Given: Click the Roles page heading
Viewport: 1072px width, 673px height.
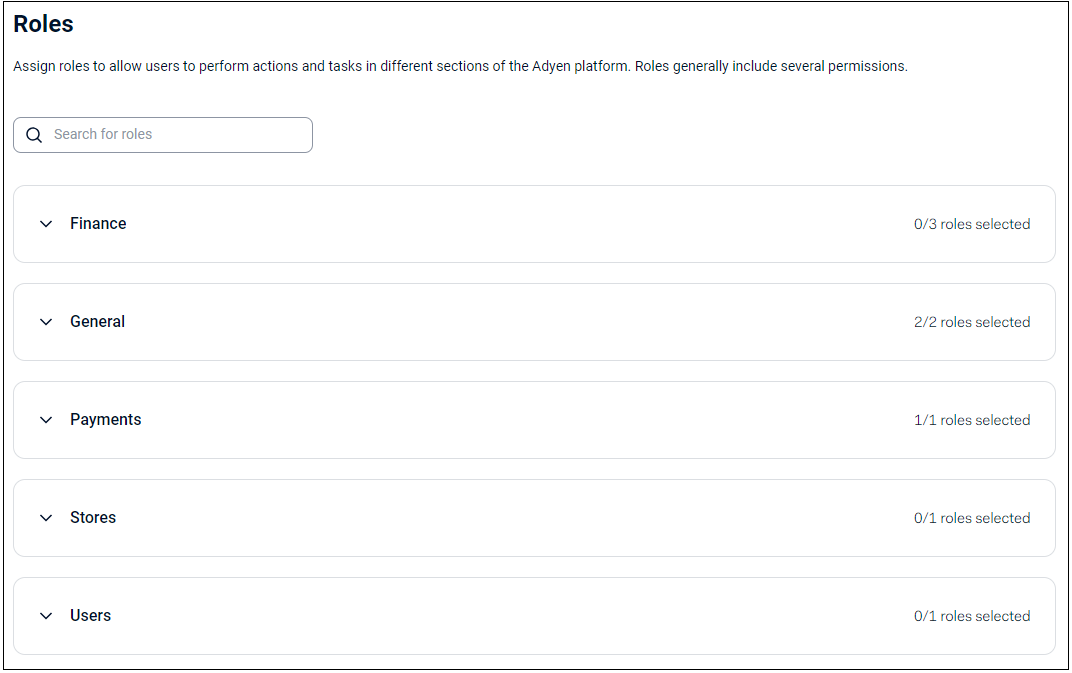Looking at the screenshot, I should 43,24.
